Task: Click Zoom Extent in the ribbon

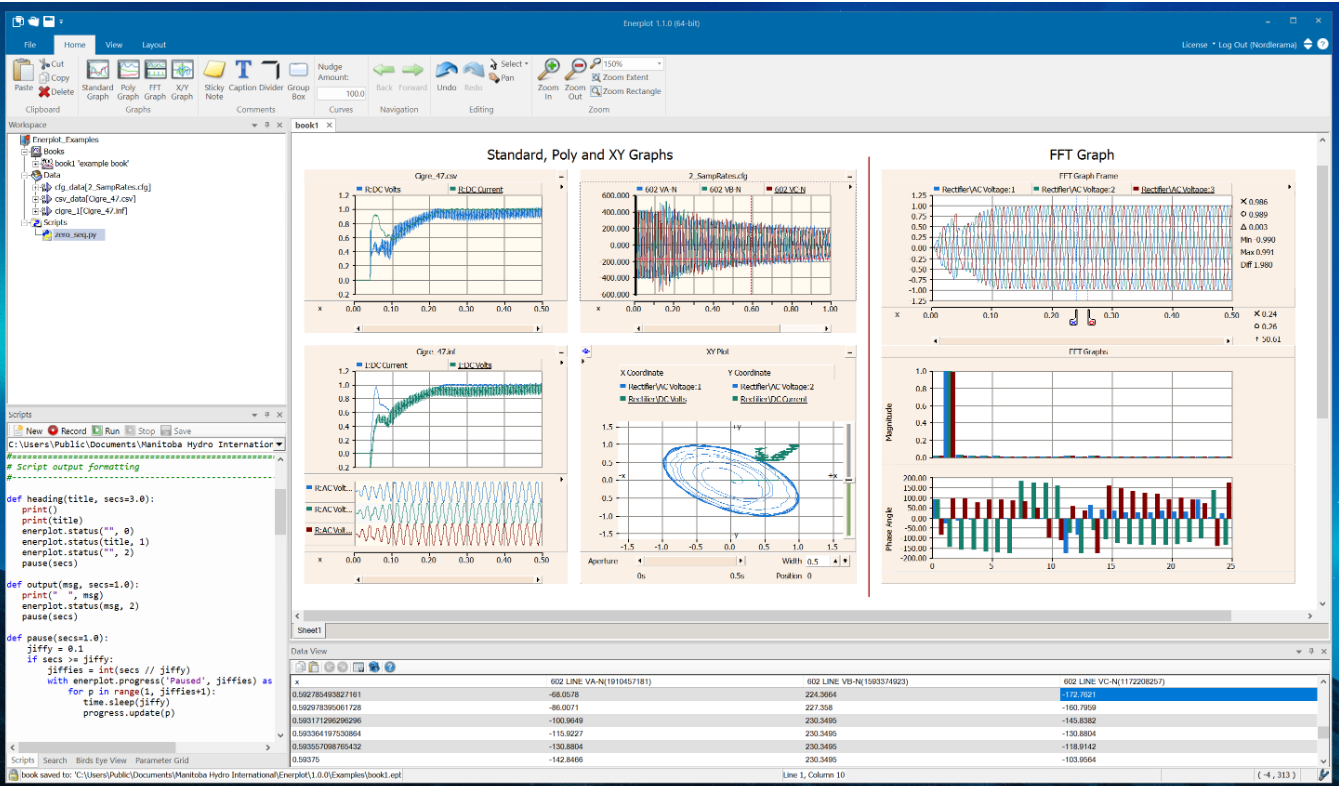Action: pos(620,77)
